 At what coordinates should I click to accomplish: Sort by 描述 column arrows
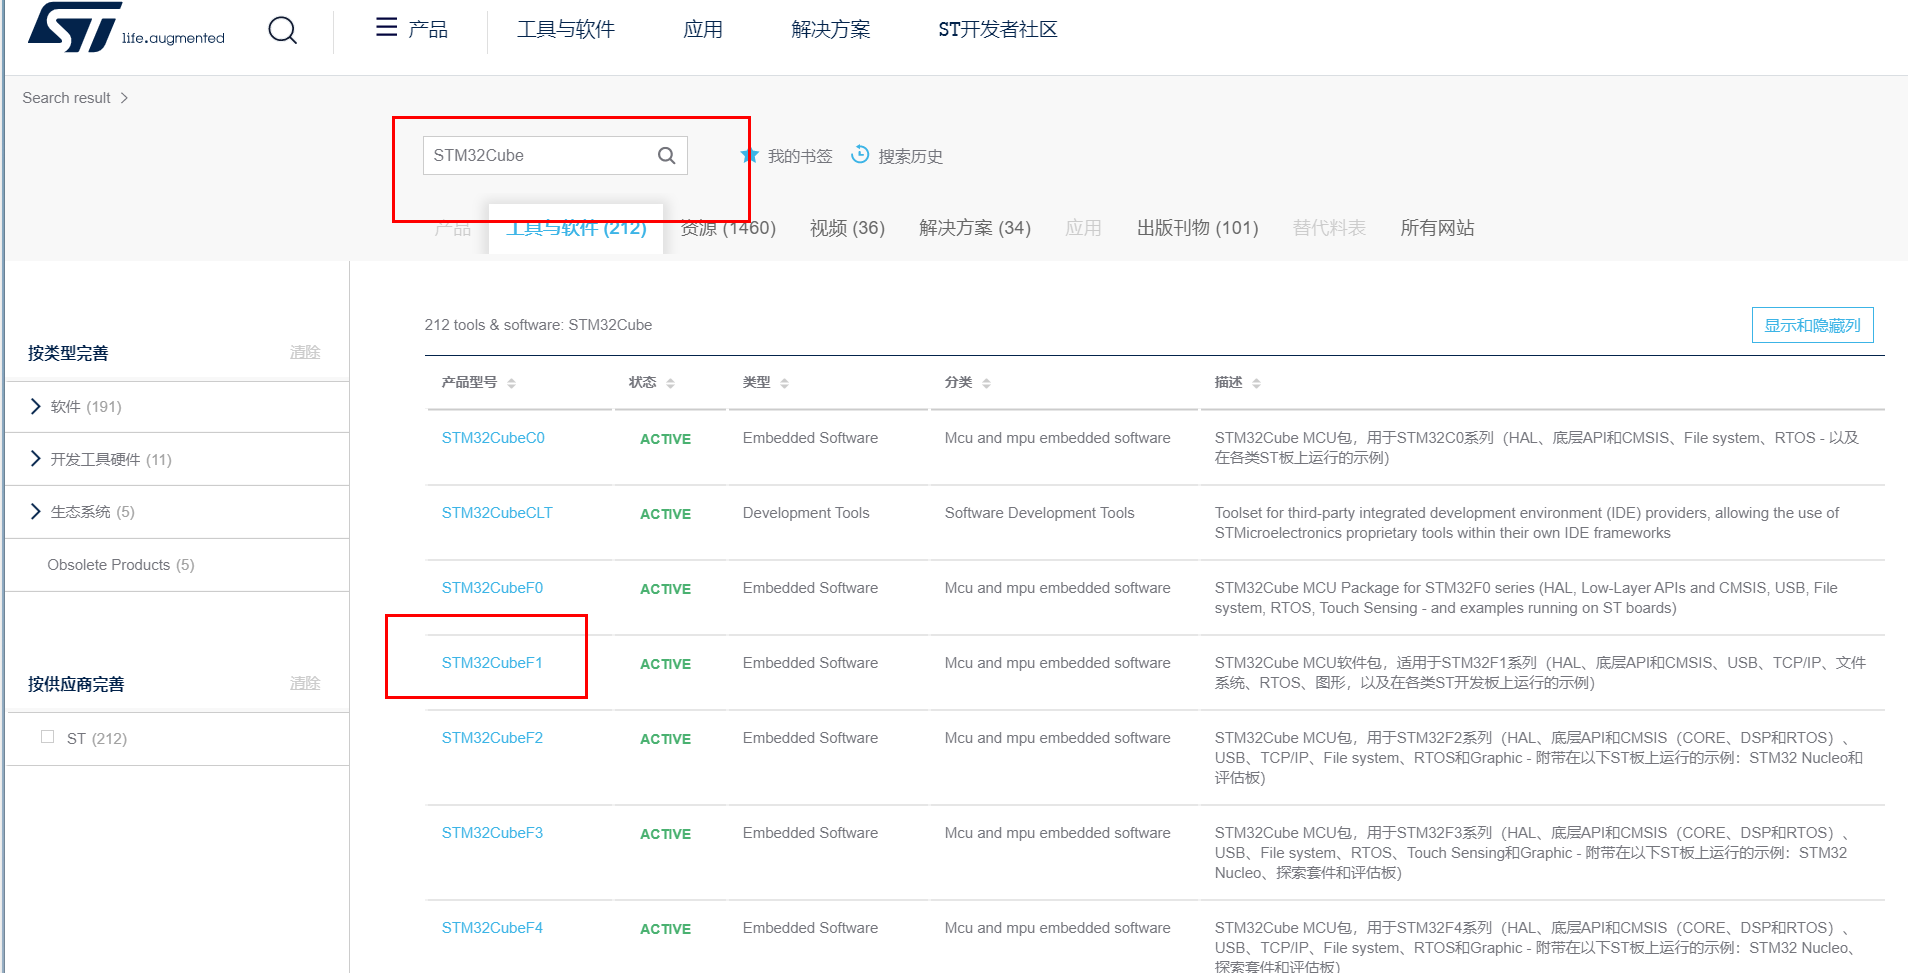[1256, 383]
